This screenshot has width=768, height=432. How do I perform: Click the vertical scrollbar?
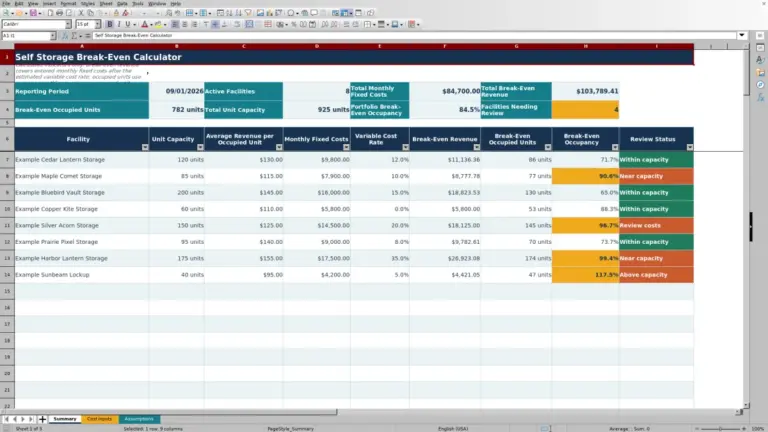click(x=746, y=225)
